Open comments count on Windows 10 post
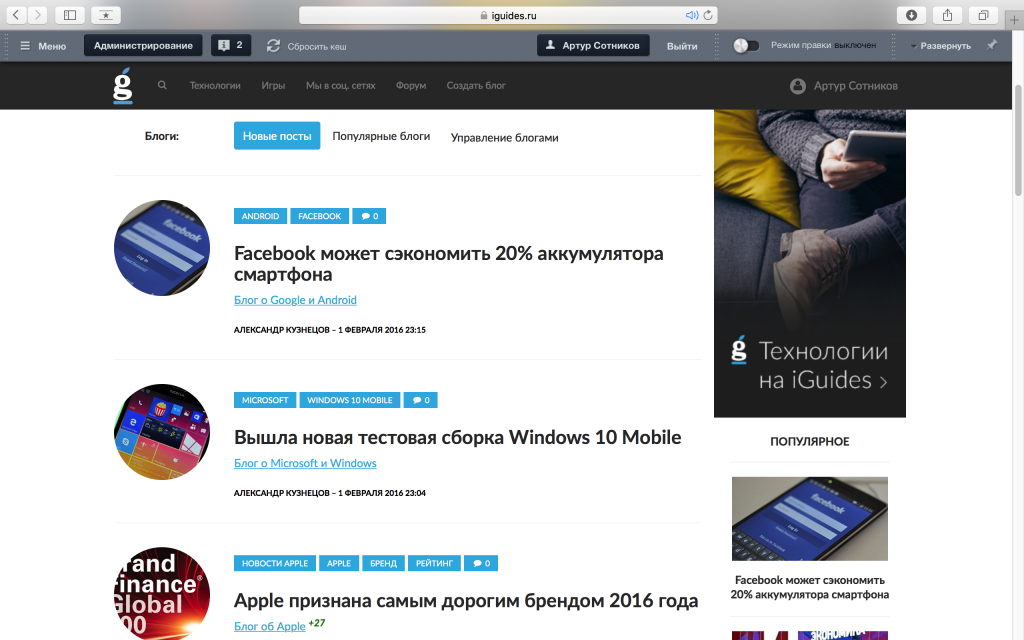 click(x=421, y=400)
